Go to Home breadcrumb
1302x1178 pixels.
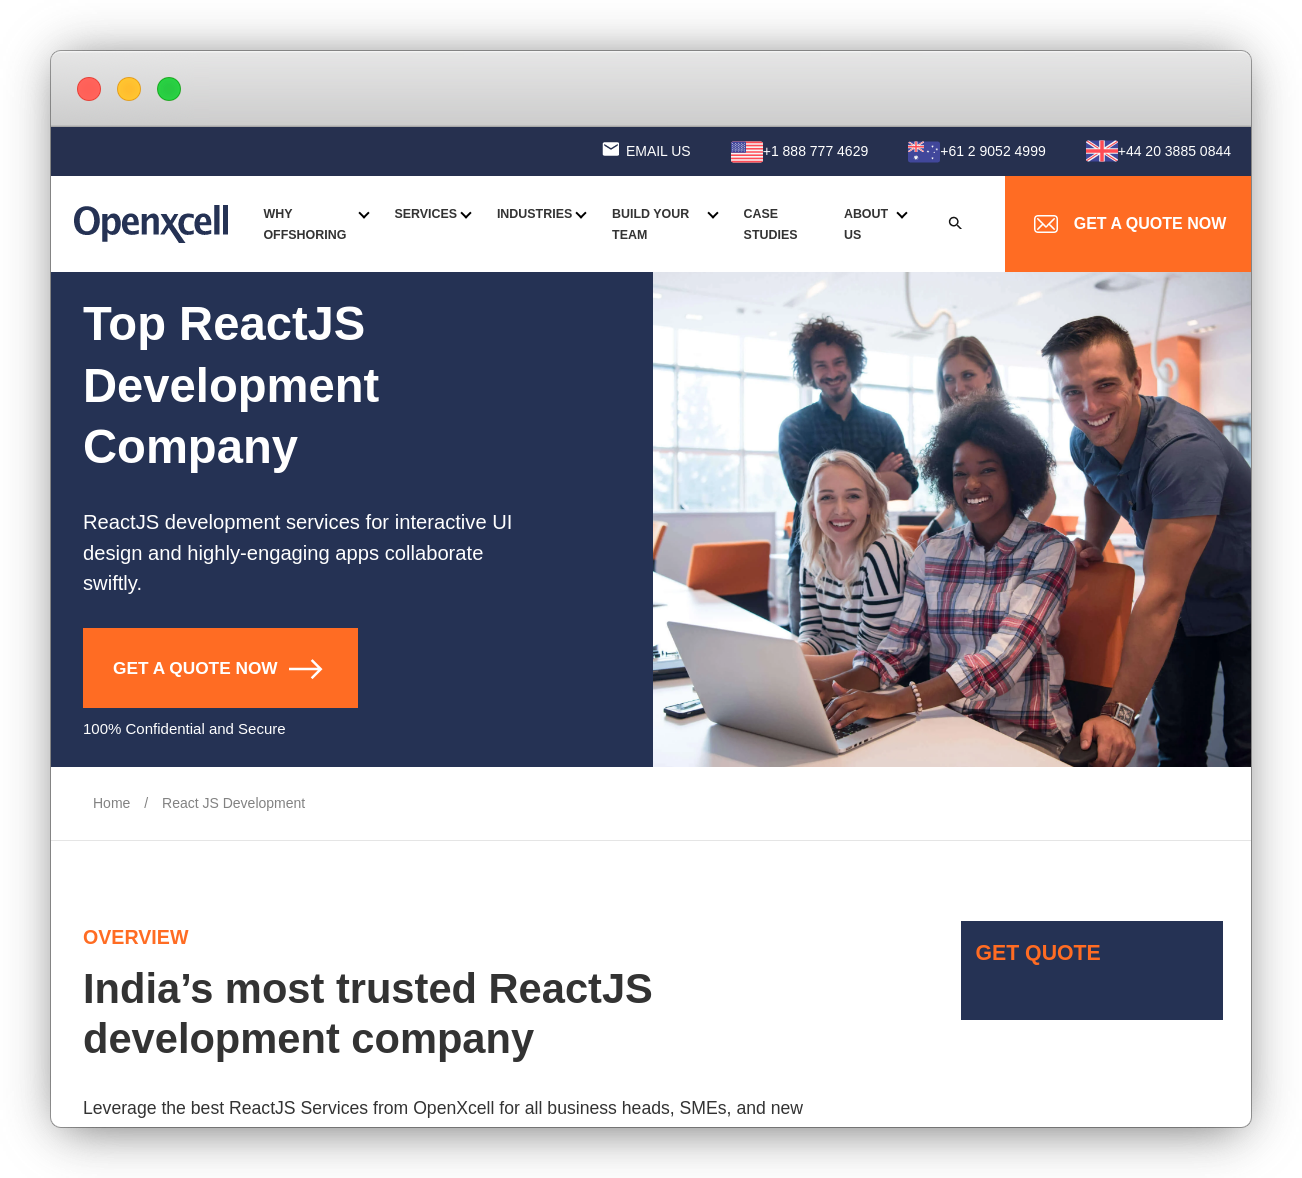(x=111, y=803)
